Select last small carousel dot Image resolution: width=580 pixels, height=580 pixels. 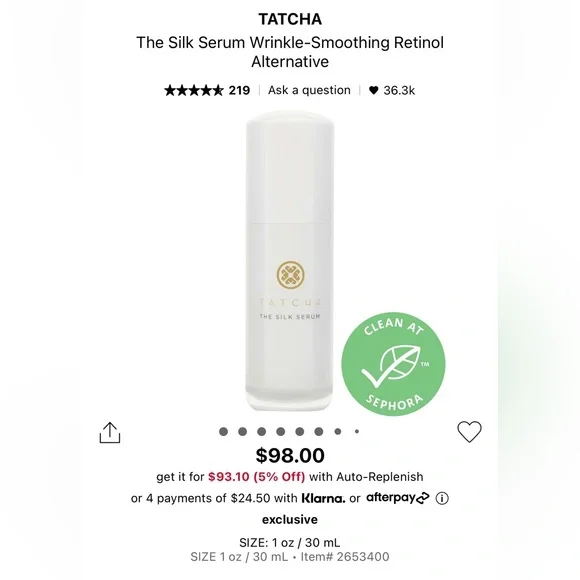click(357, 431)
